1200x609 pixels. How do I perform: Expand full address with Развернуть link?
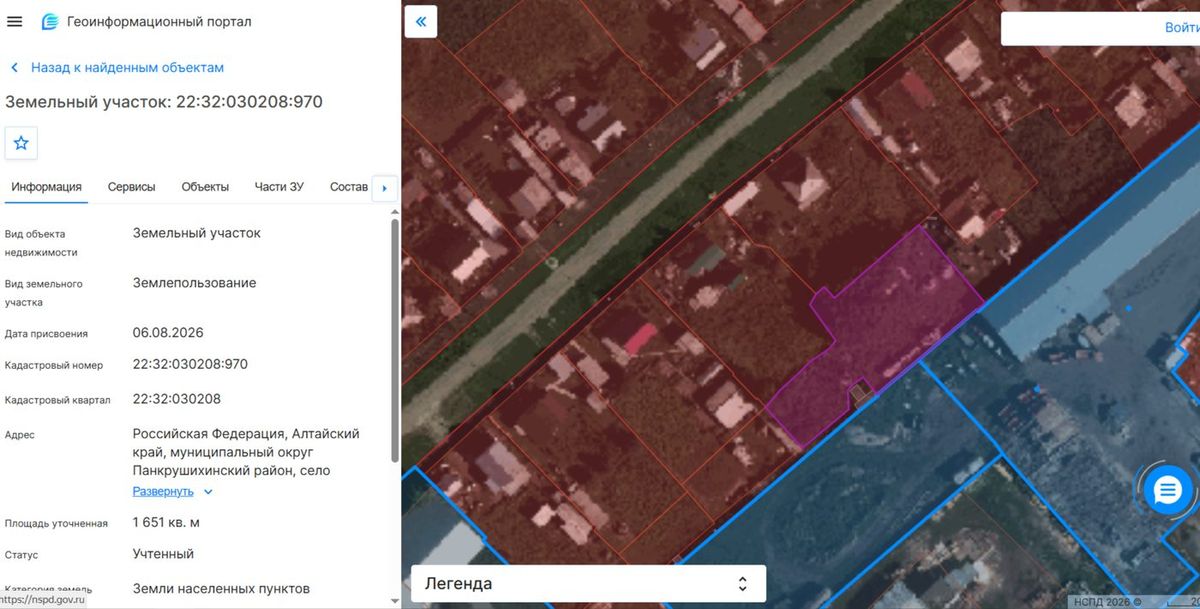coord(163,492)
